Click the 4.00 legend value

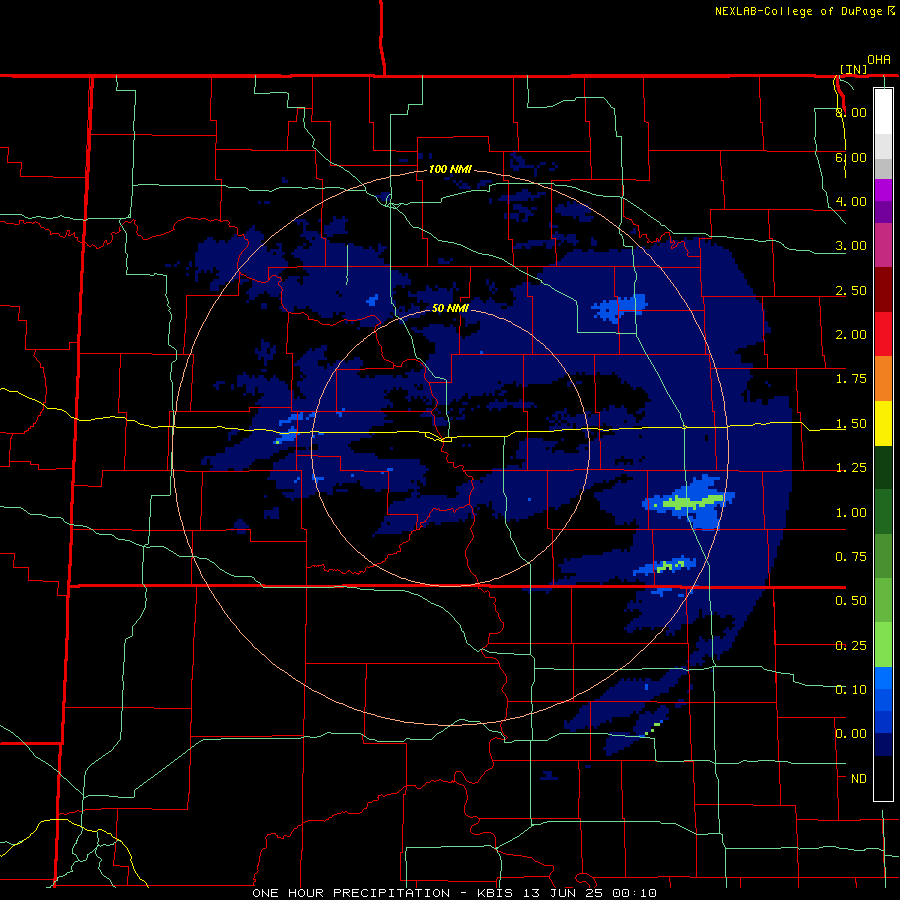(x=851, y=201)
